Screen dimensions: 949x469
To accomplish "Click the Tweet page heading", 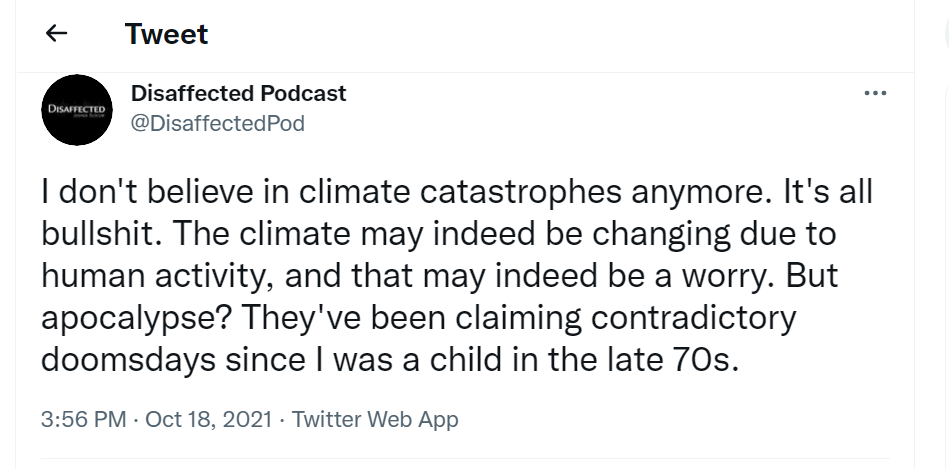I will 166,33.
